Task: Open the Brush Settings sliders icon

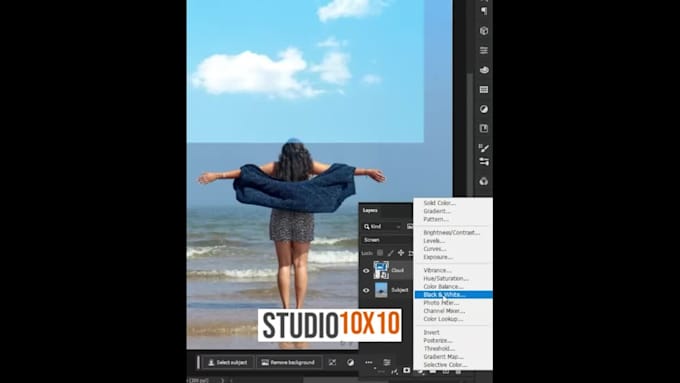Action: pyautogui.click(x=484, y=162)
